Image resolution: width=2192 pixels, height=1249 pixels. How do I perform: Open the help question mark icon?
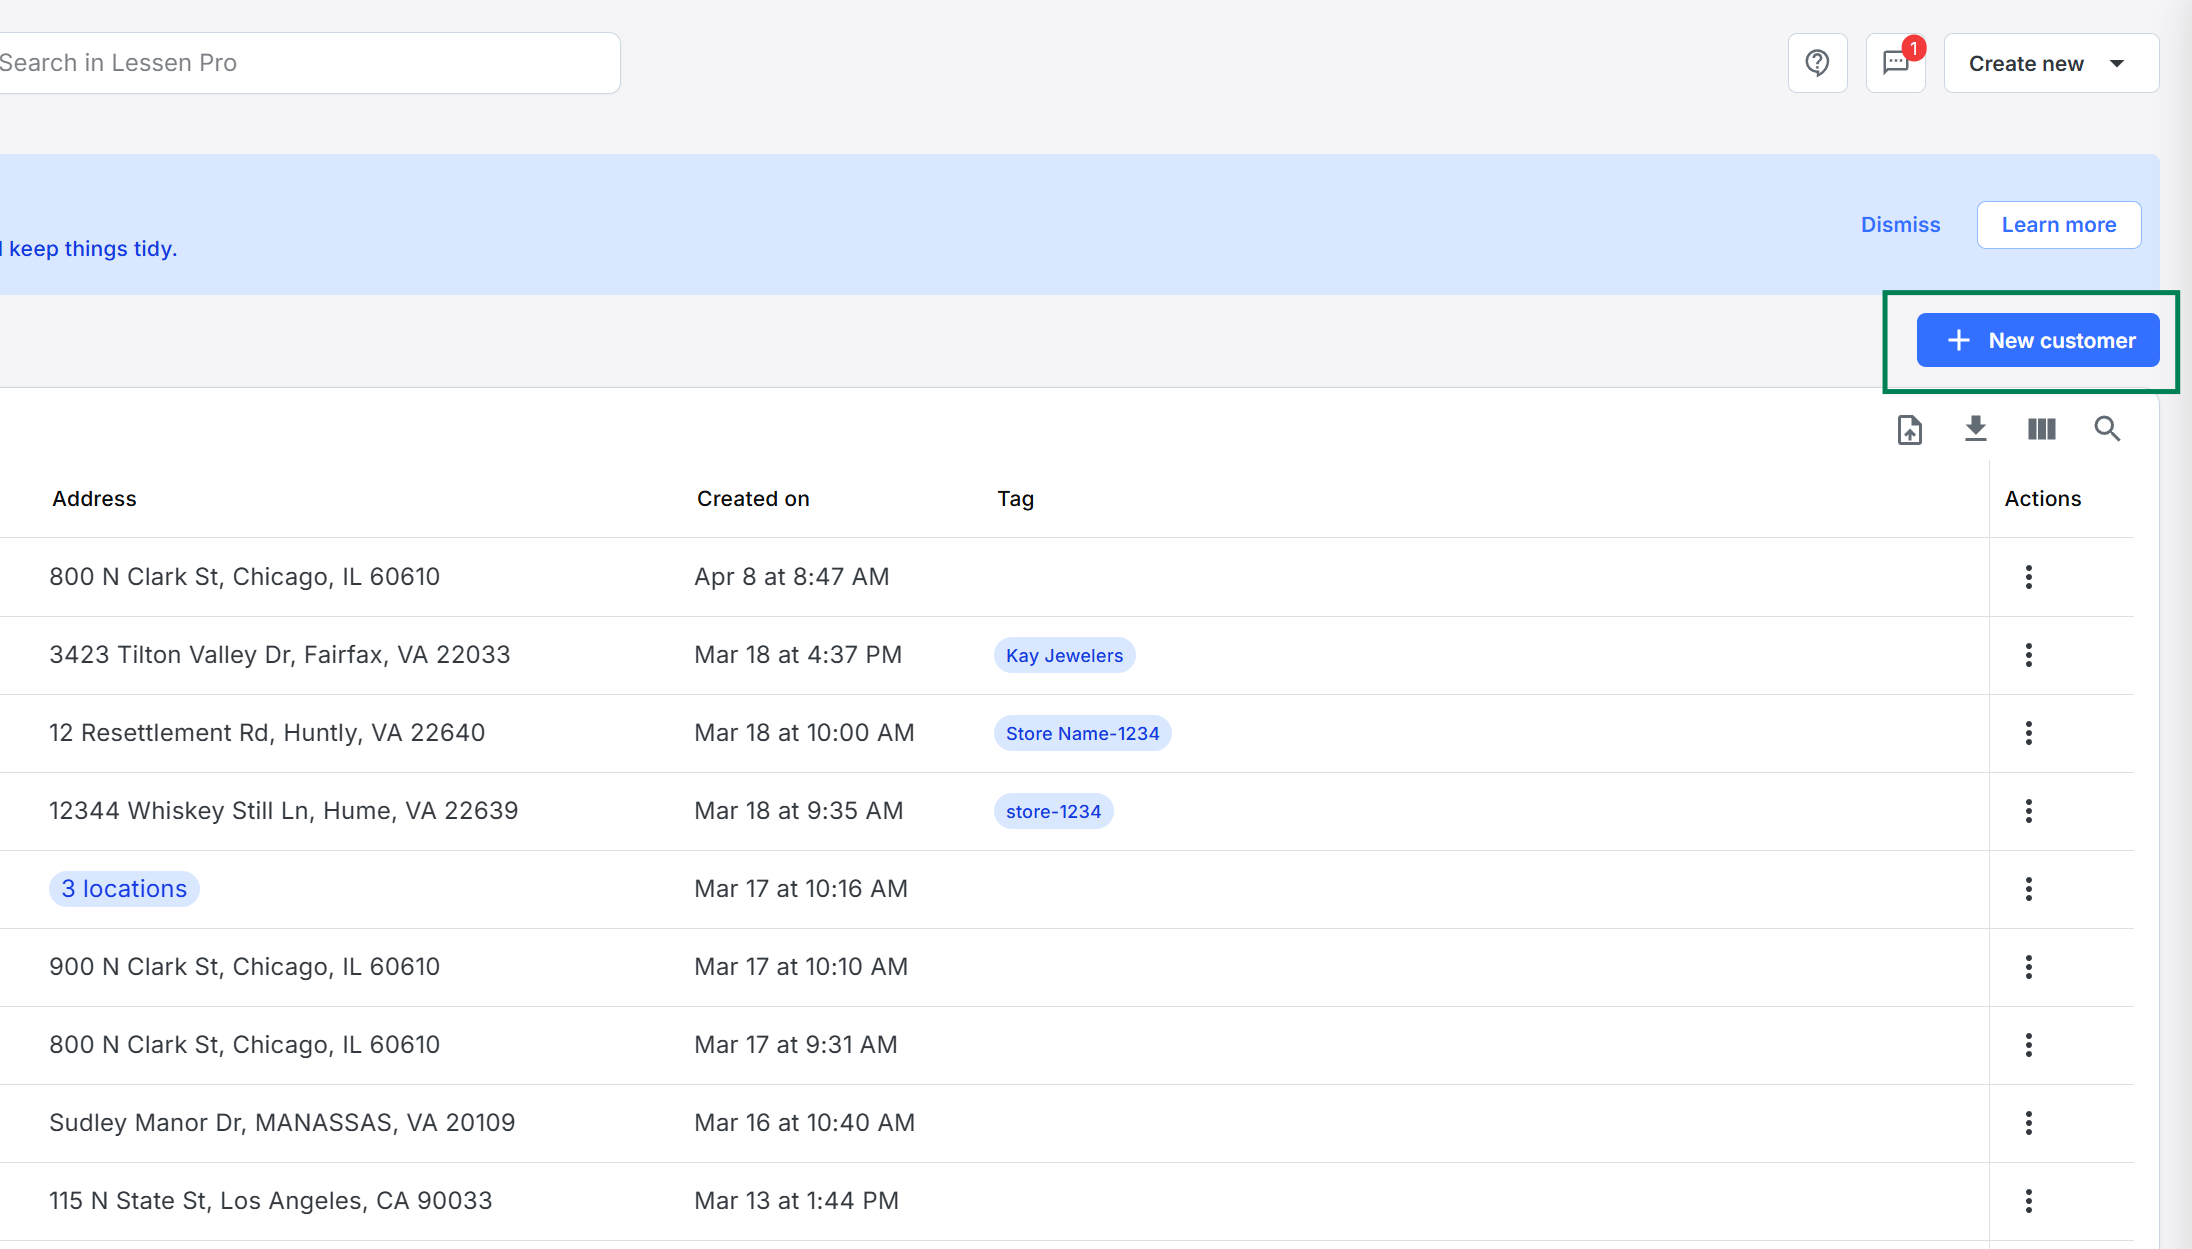pyautogui.click(x=1817, y=63)
